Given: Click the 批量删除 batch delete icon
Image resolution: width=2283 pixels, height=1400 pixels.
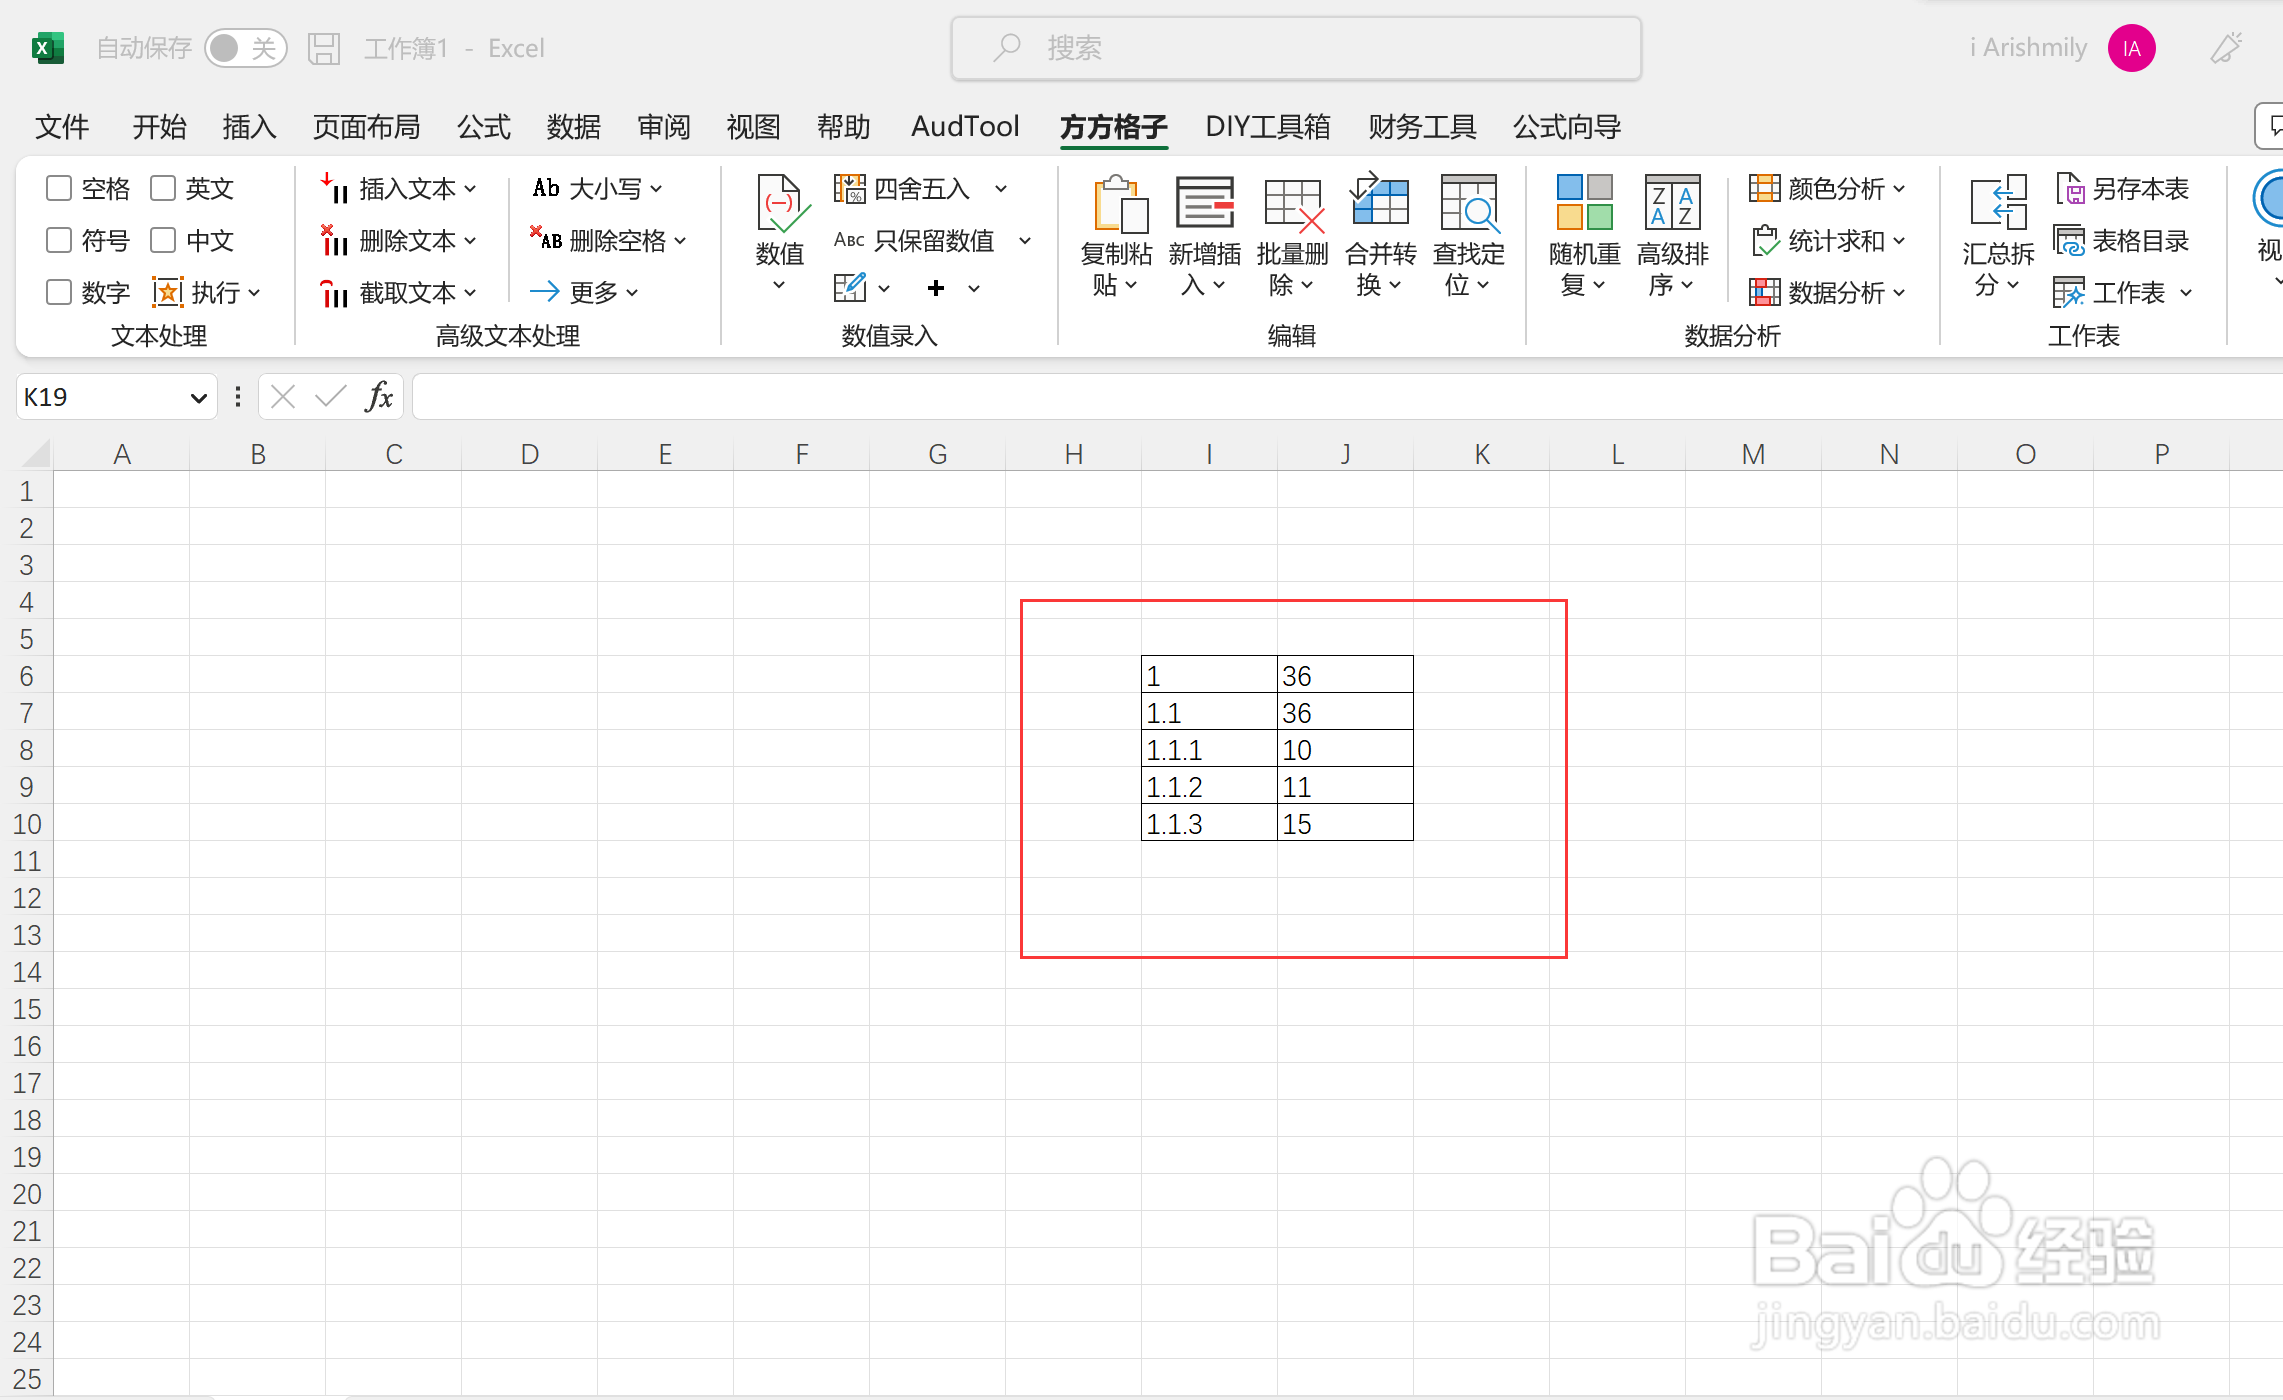Looking at the screenshot, I should coord(1293,204).
